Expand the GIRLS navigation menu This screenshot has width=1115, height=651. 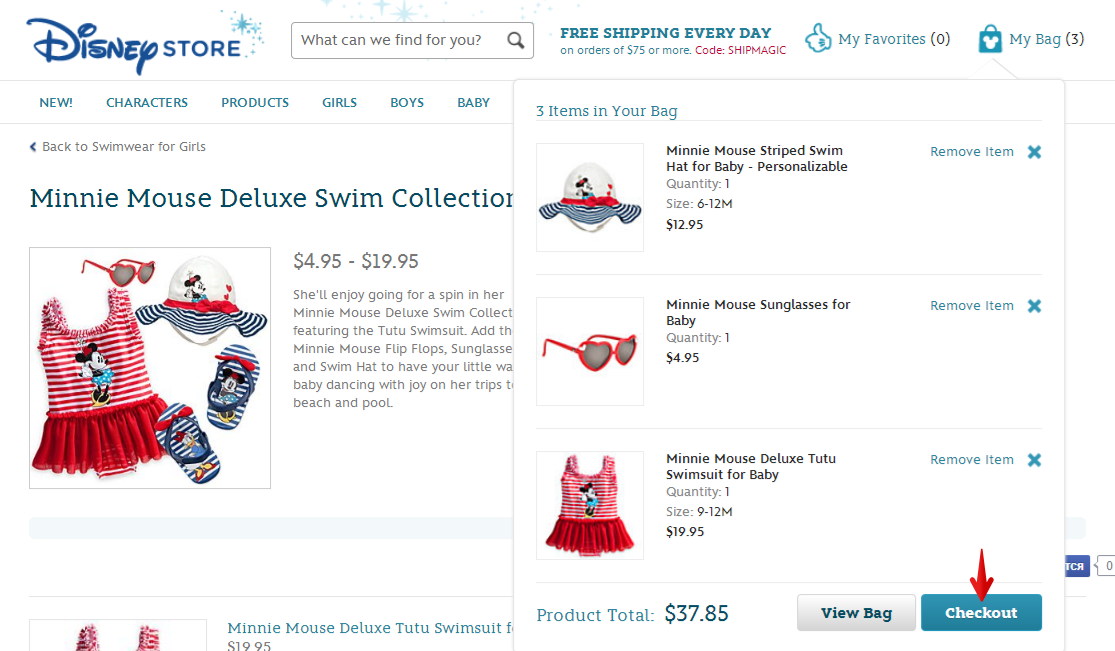[x=339, y=103]
